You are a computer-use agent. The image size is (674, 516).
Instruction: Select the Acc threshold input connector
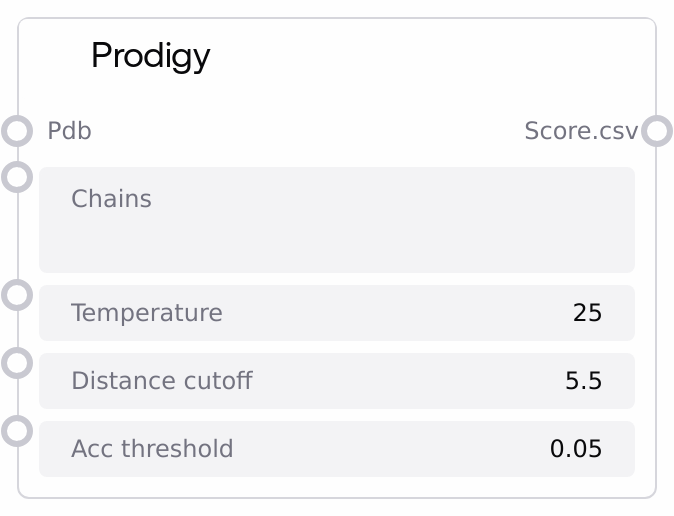point(17,431)
